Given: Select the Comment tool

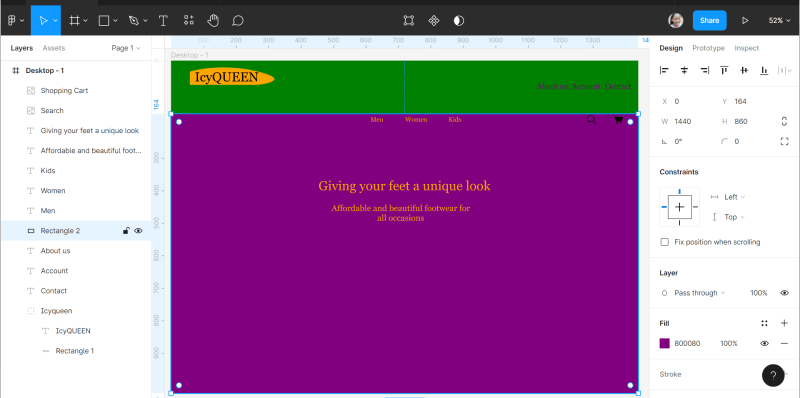Looking at the screenshot, I should tap(238, 20).
